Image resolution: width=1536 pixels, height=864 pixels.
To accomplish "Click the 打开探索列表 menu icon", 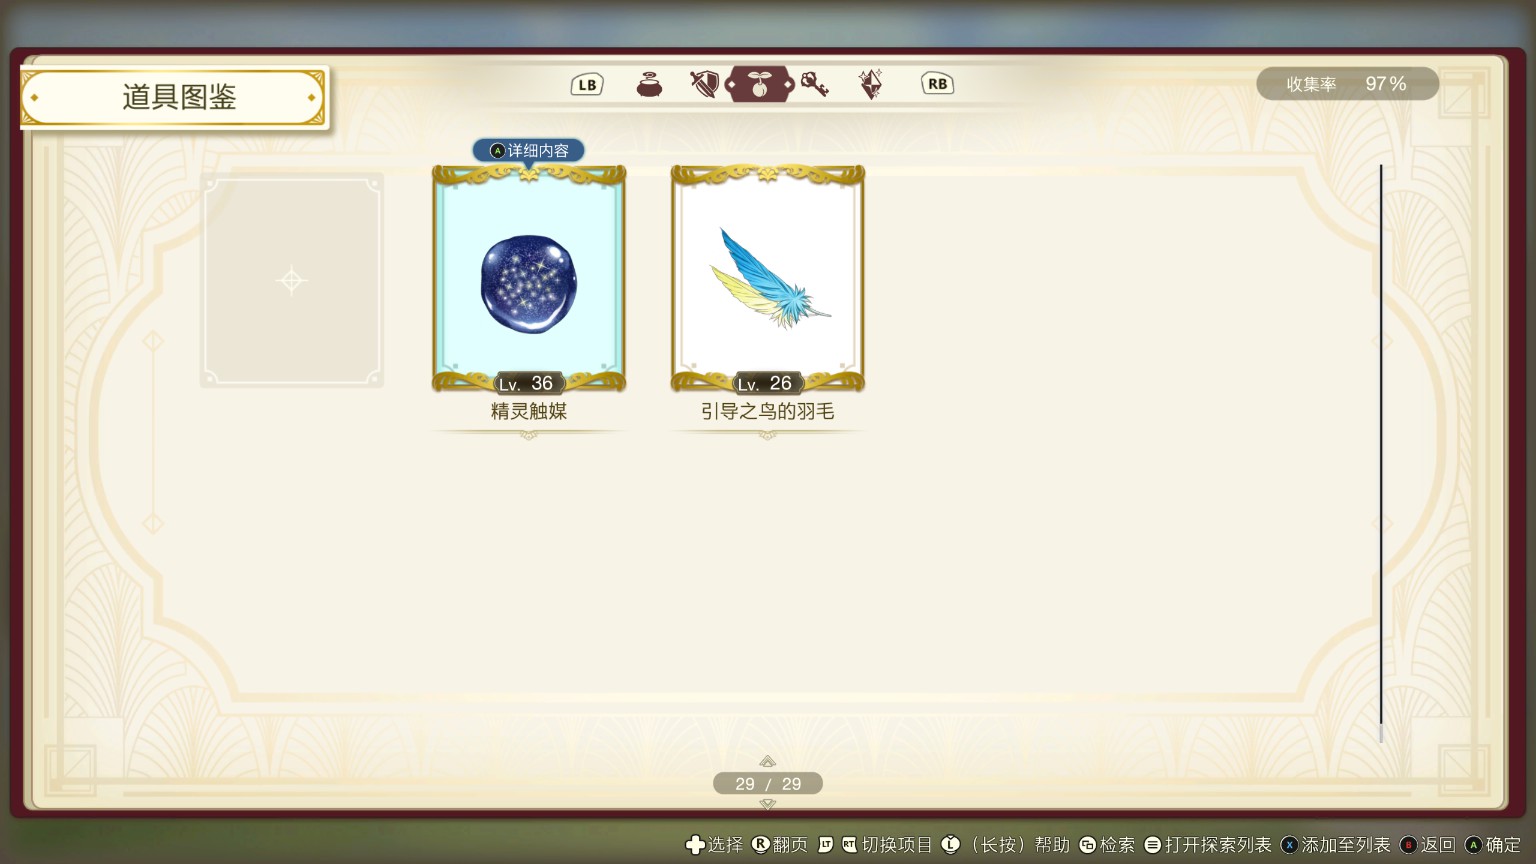I will coord(1152,845).
